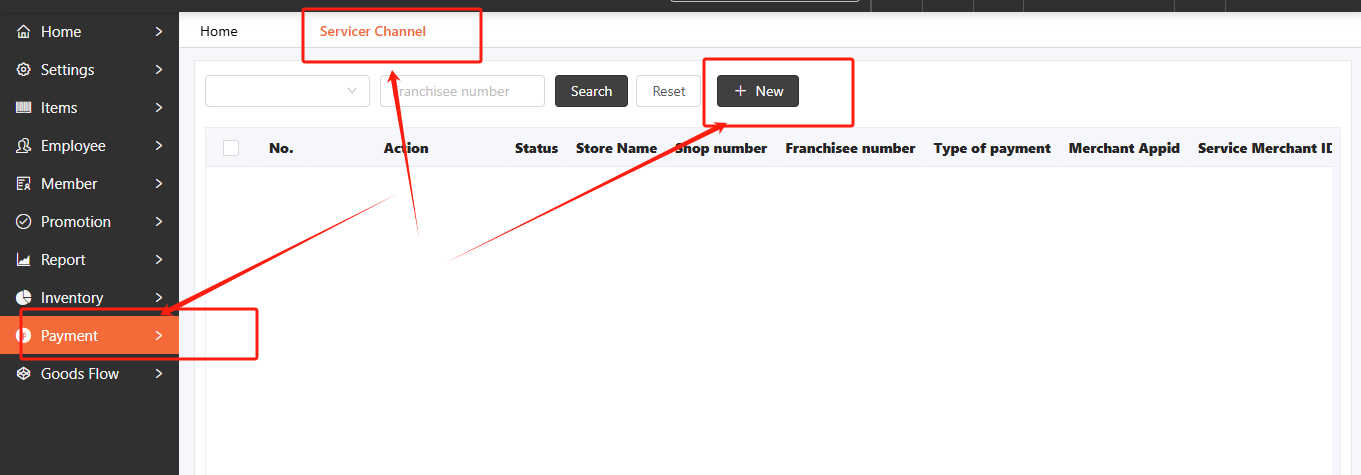Screen dimensions: 1361x475
Task: Switch to the Home tab
Action: point(219,31)
